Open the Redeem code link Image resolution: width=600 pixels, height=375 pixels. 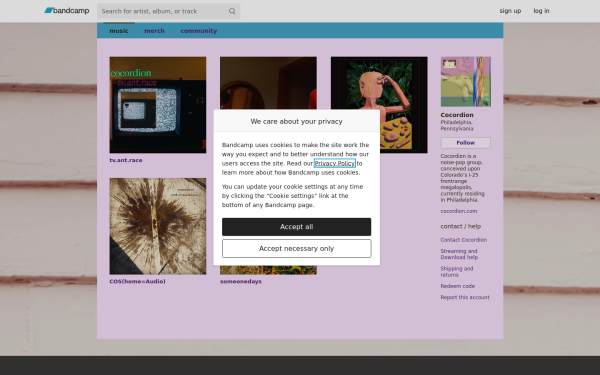point(457,286)
